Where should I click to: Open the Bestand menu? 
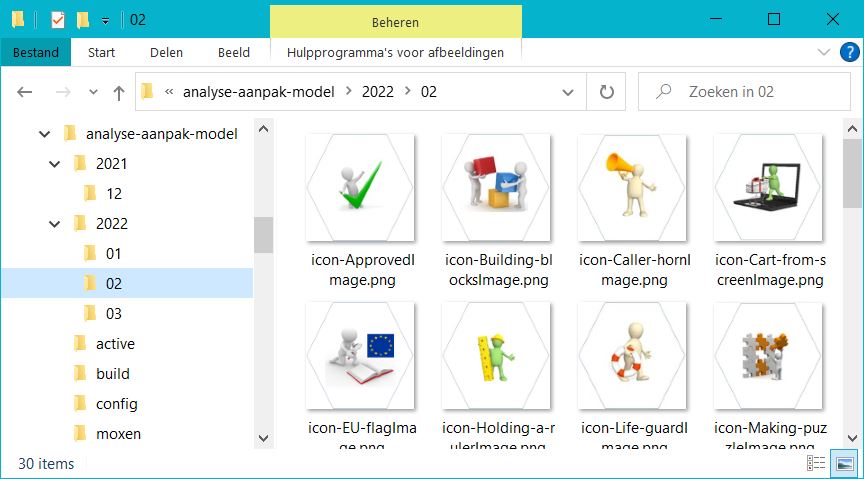coord(35,52)
